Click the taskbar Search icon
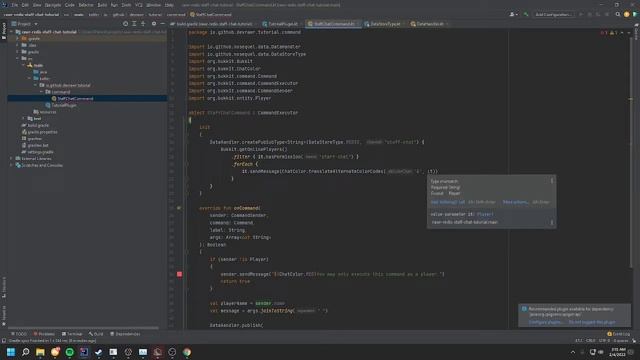This screenshot has width=640, height=360. click(x=25, y=352)
